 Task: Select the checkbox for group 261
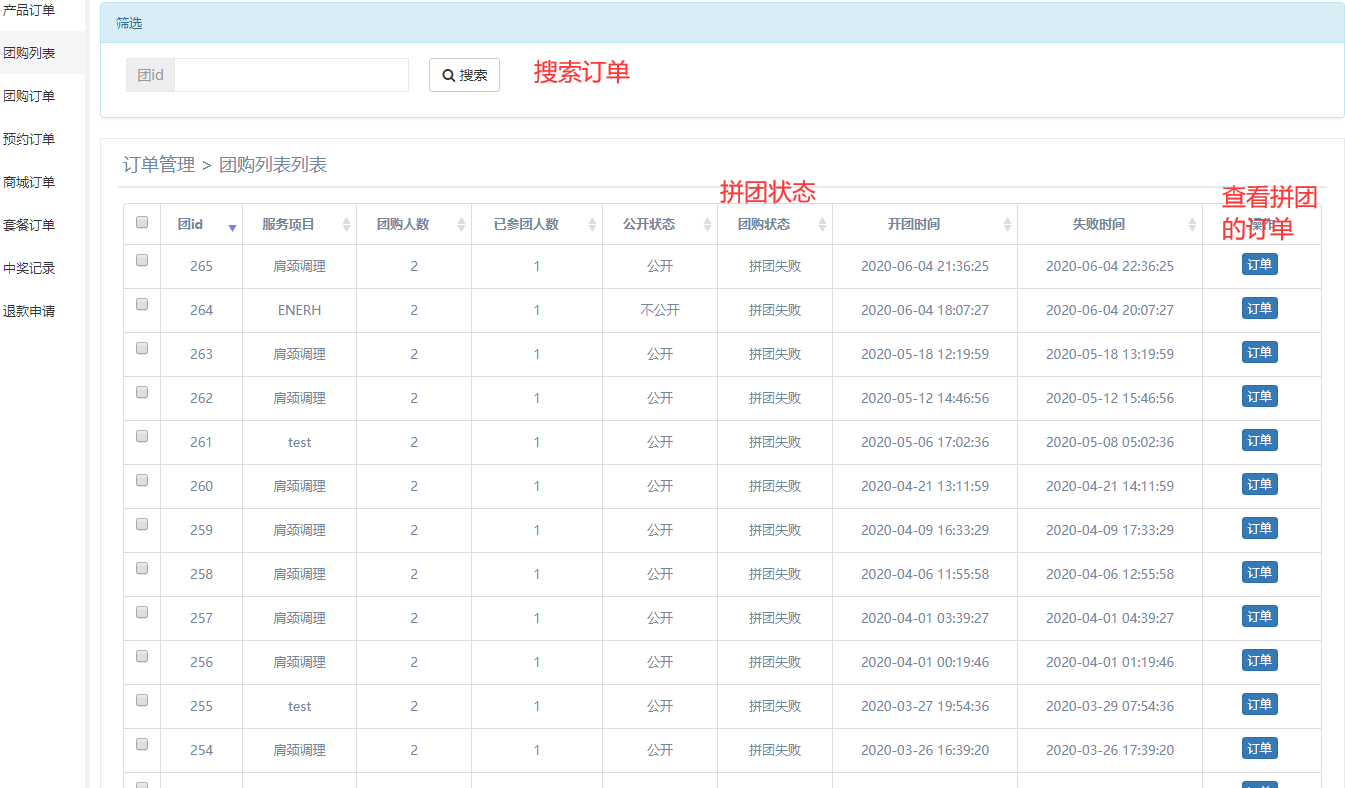[142, 436]
